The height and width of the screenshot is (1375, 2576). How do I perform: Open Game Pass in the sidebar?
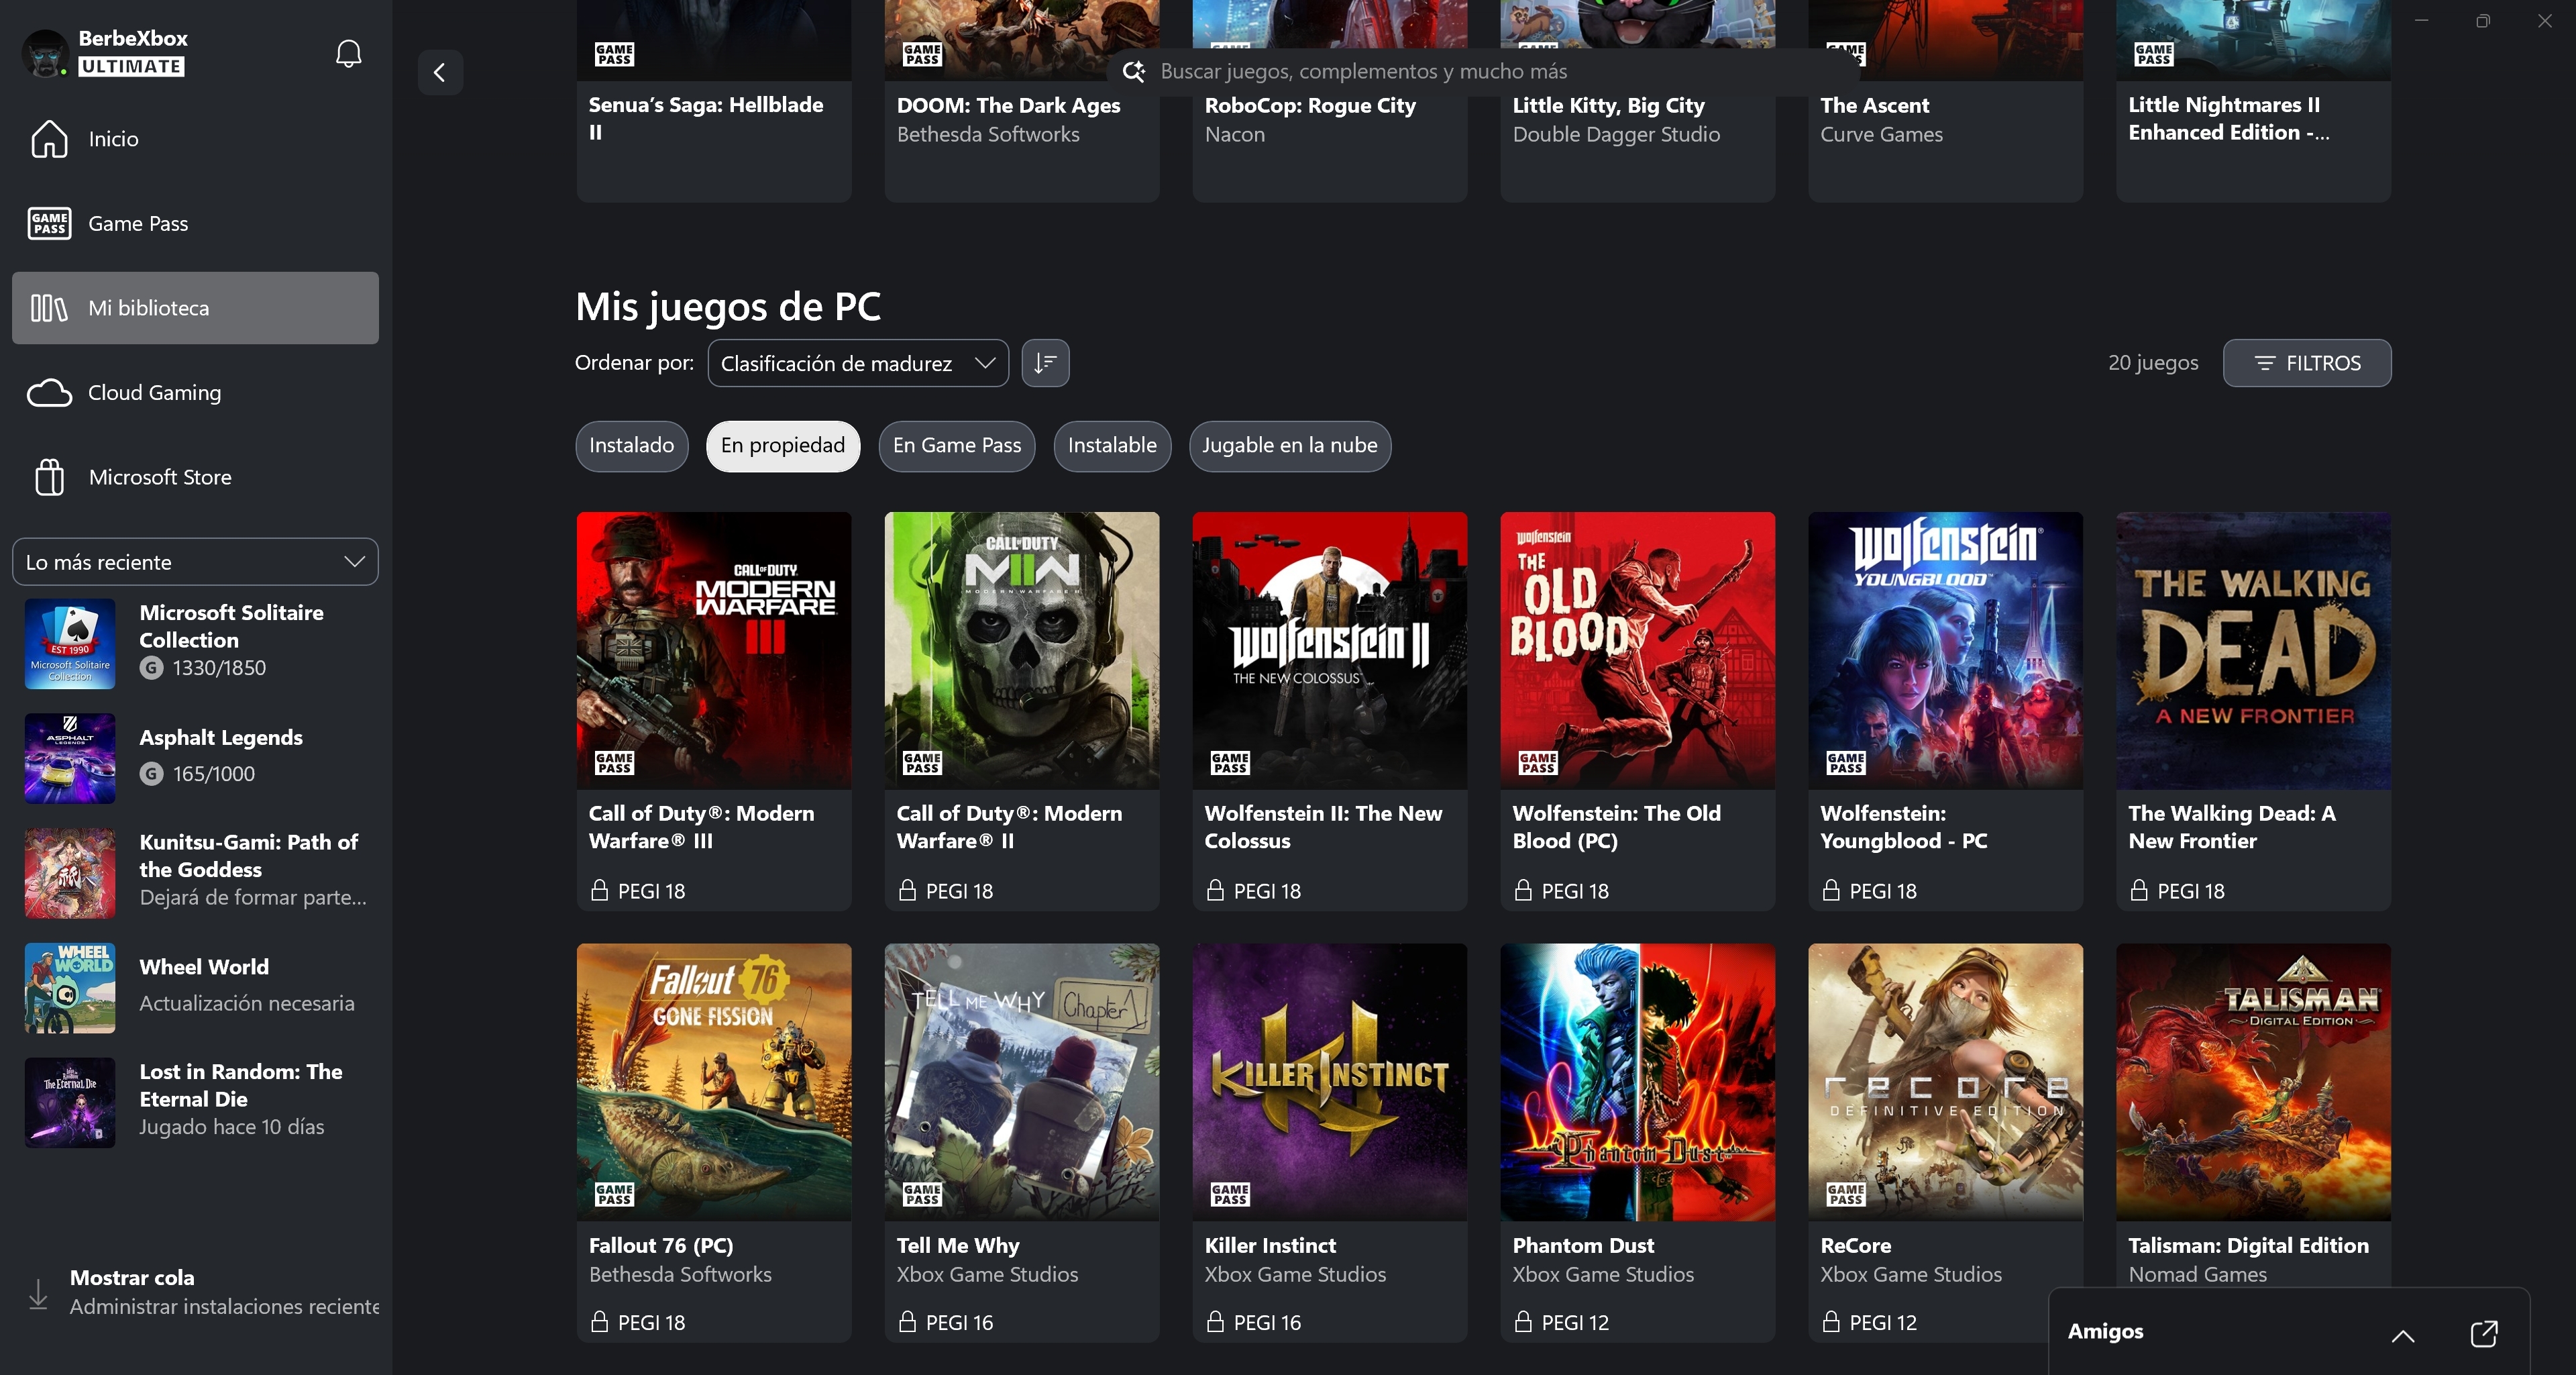click(195, 223)
